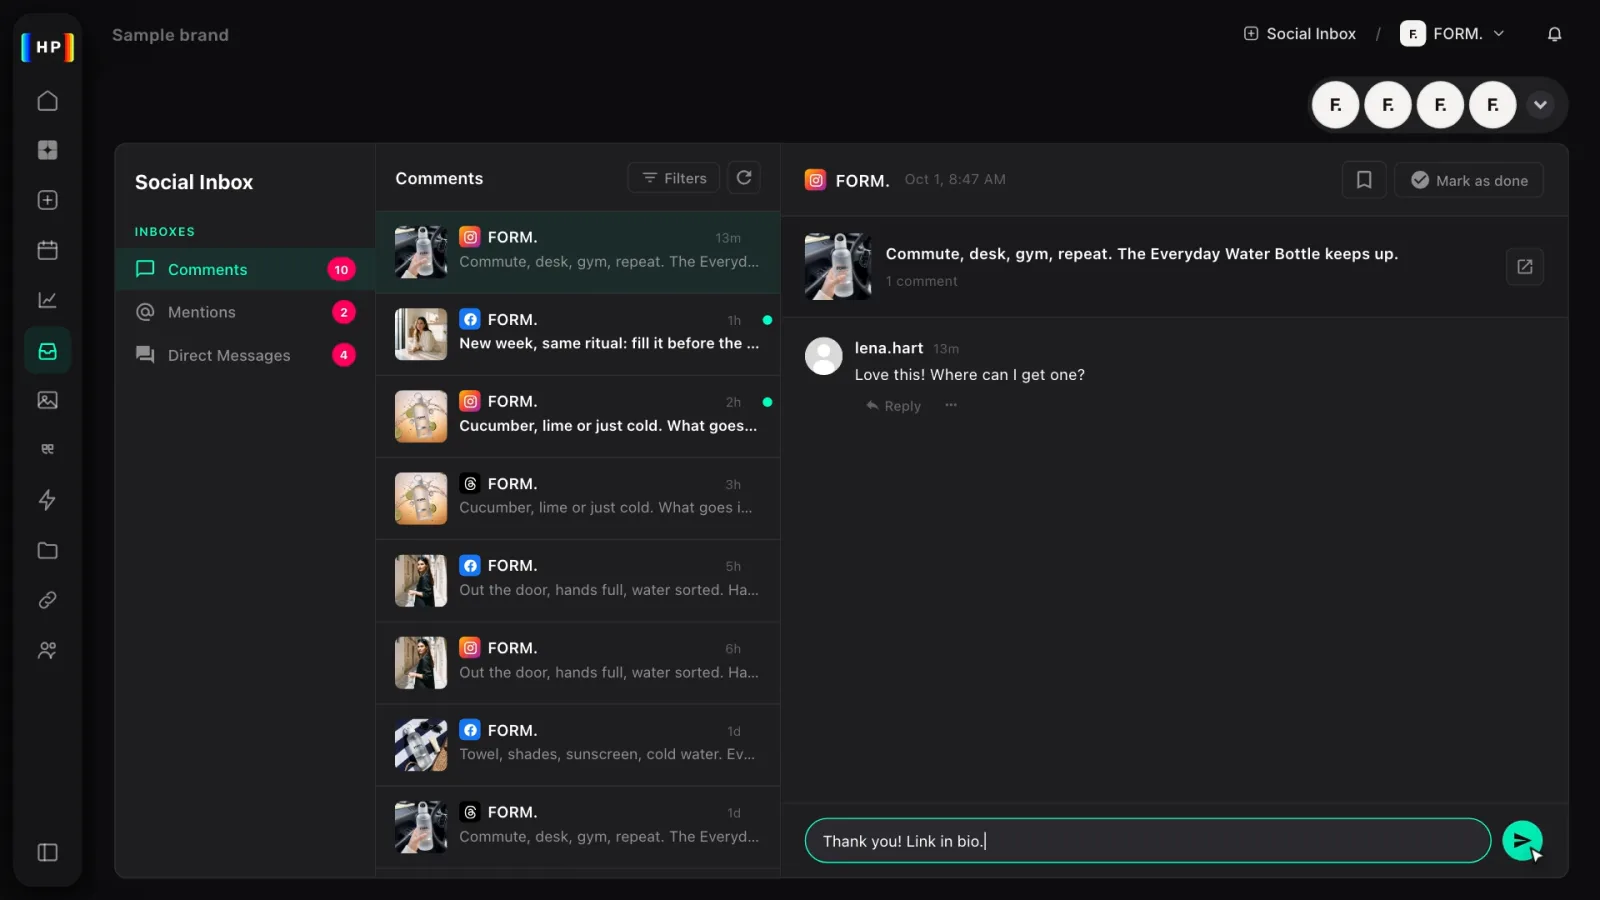Open 1h Facebook comment 'New week, same ritual'
Screen dimensions: 1600x900
[x=578, y=333]
